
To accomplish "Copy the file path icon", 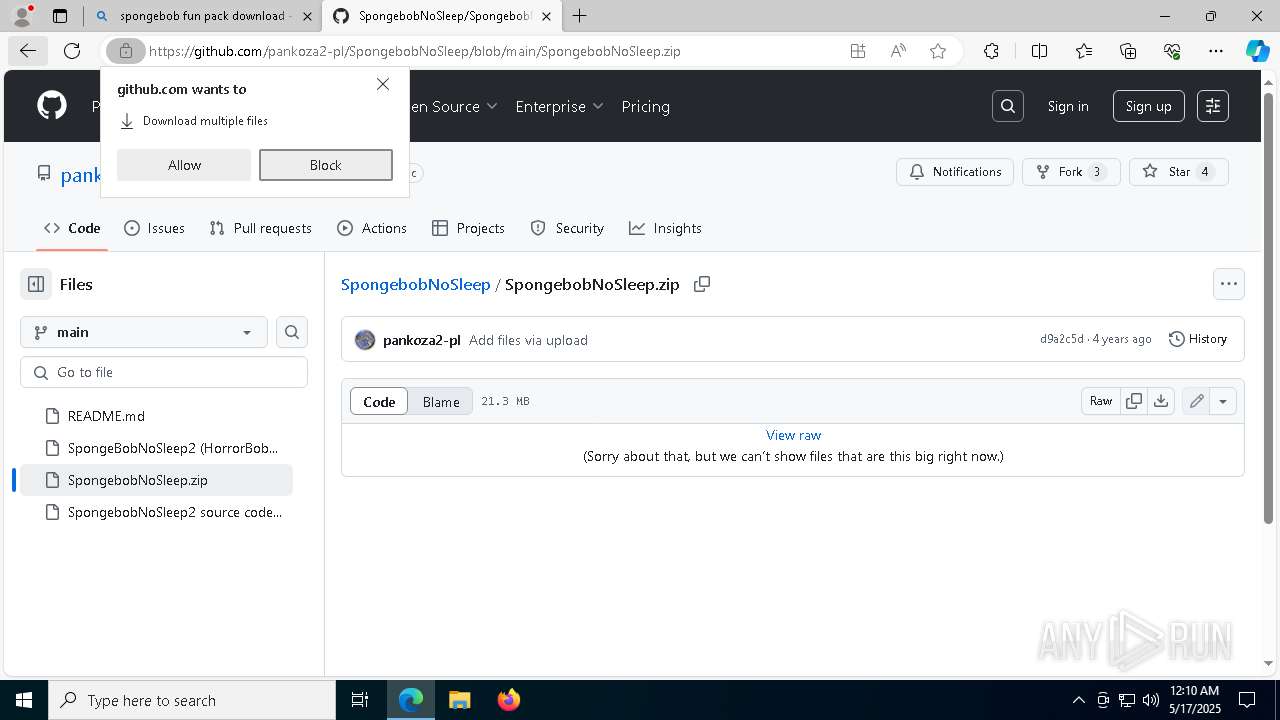I will tap(702, 284).
